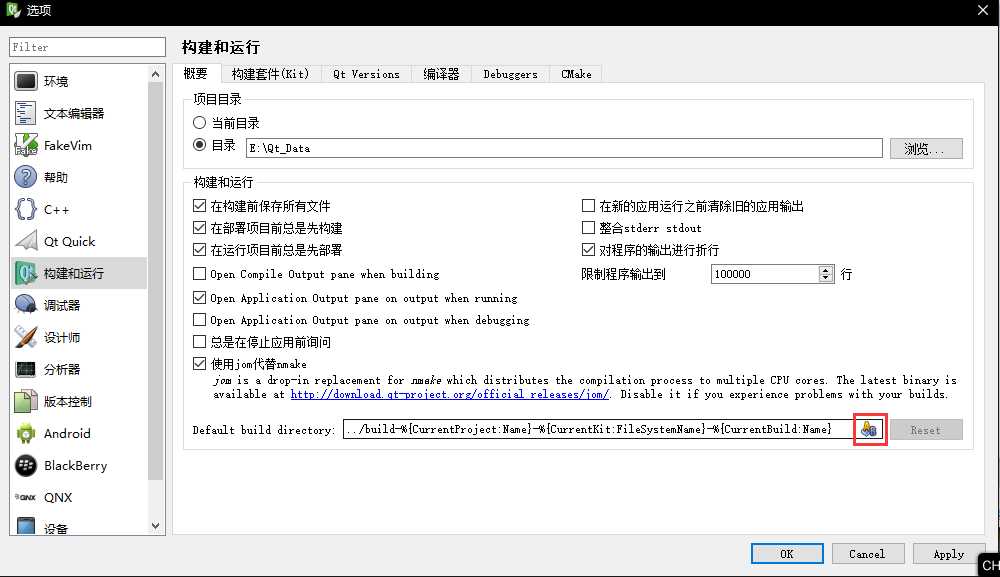The width and height of the screenshot is (1000, 577).
Task: Click the Cancel button
Action: pyautogui.click(x=867, y=553)
